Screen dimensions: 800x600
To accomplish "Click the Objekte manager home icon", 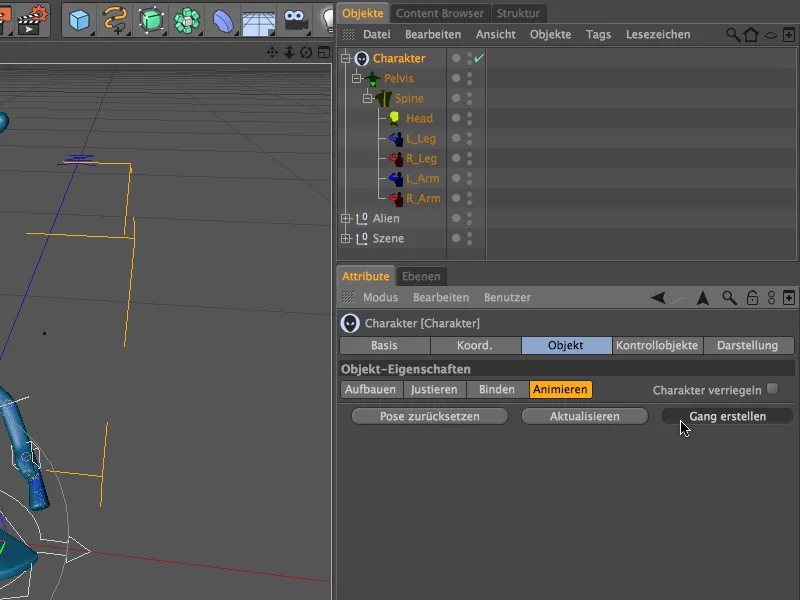I will tap(751, 35).
